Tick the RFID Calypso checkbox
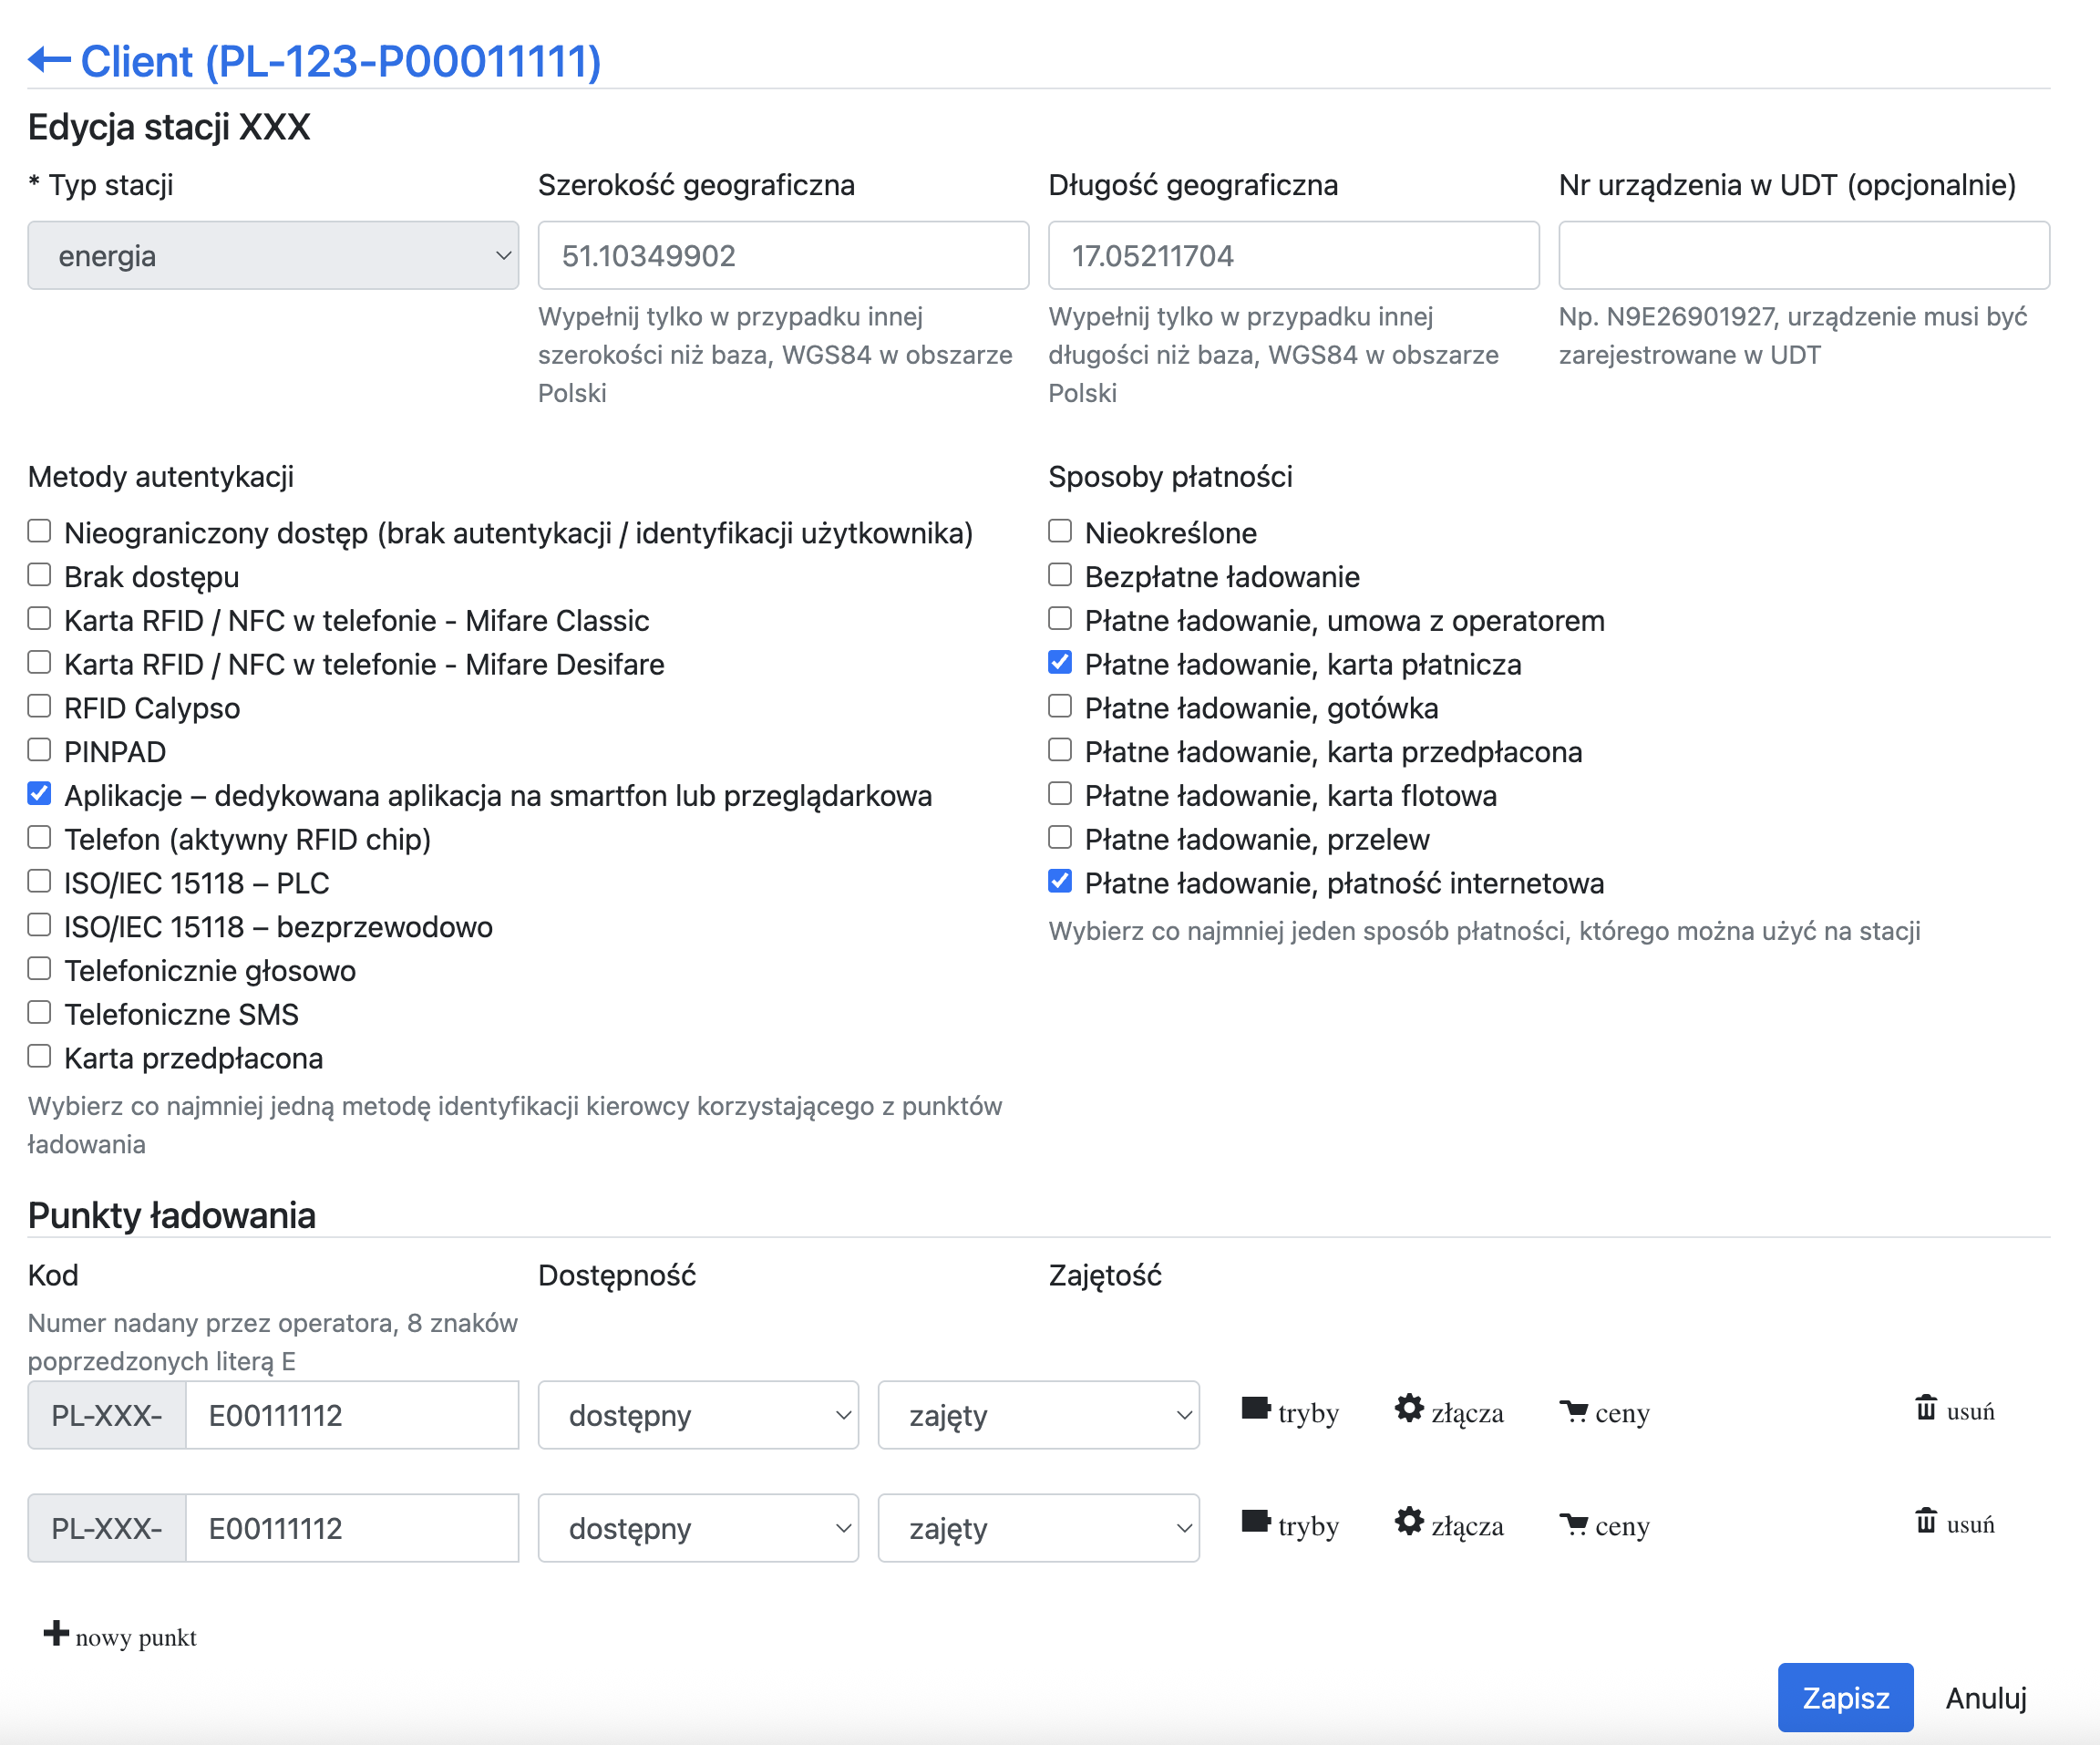The height and width of the screenshot is (1745, 2100). (39, 706)
